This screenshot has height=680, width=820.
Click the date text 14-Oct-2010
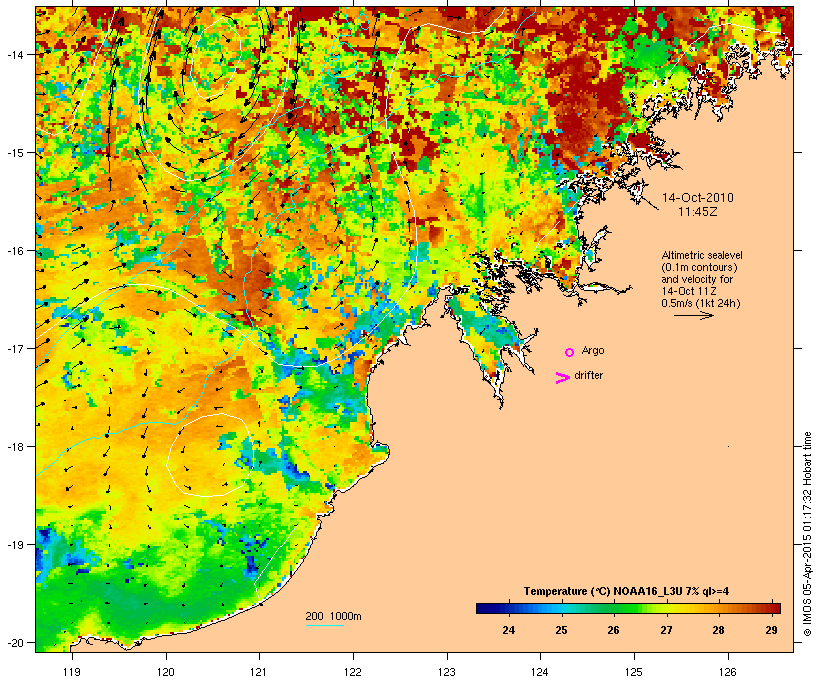click(x=698, y=198)
